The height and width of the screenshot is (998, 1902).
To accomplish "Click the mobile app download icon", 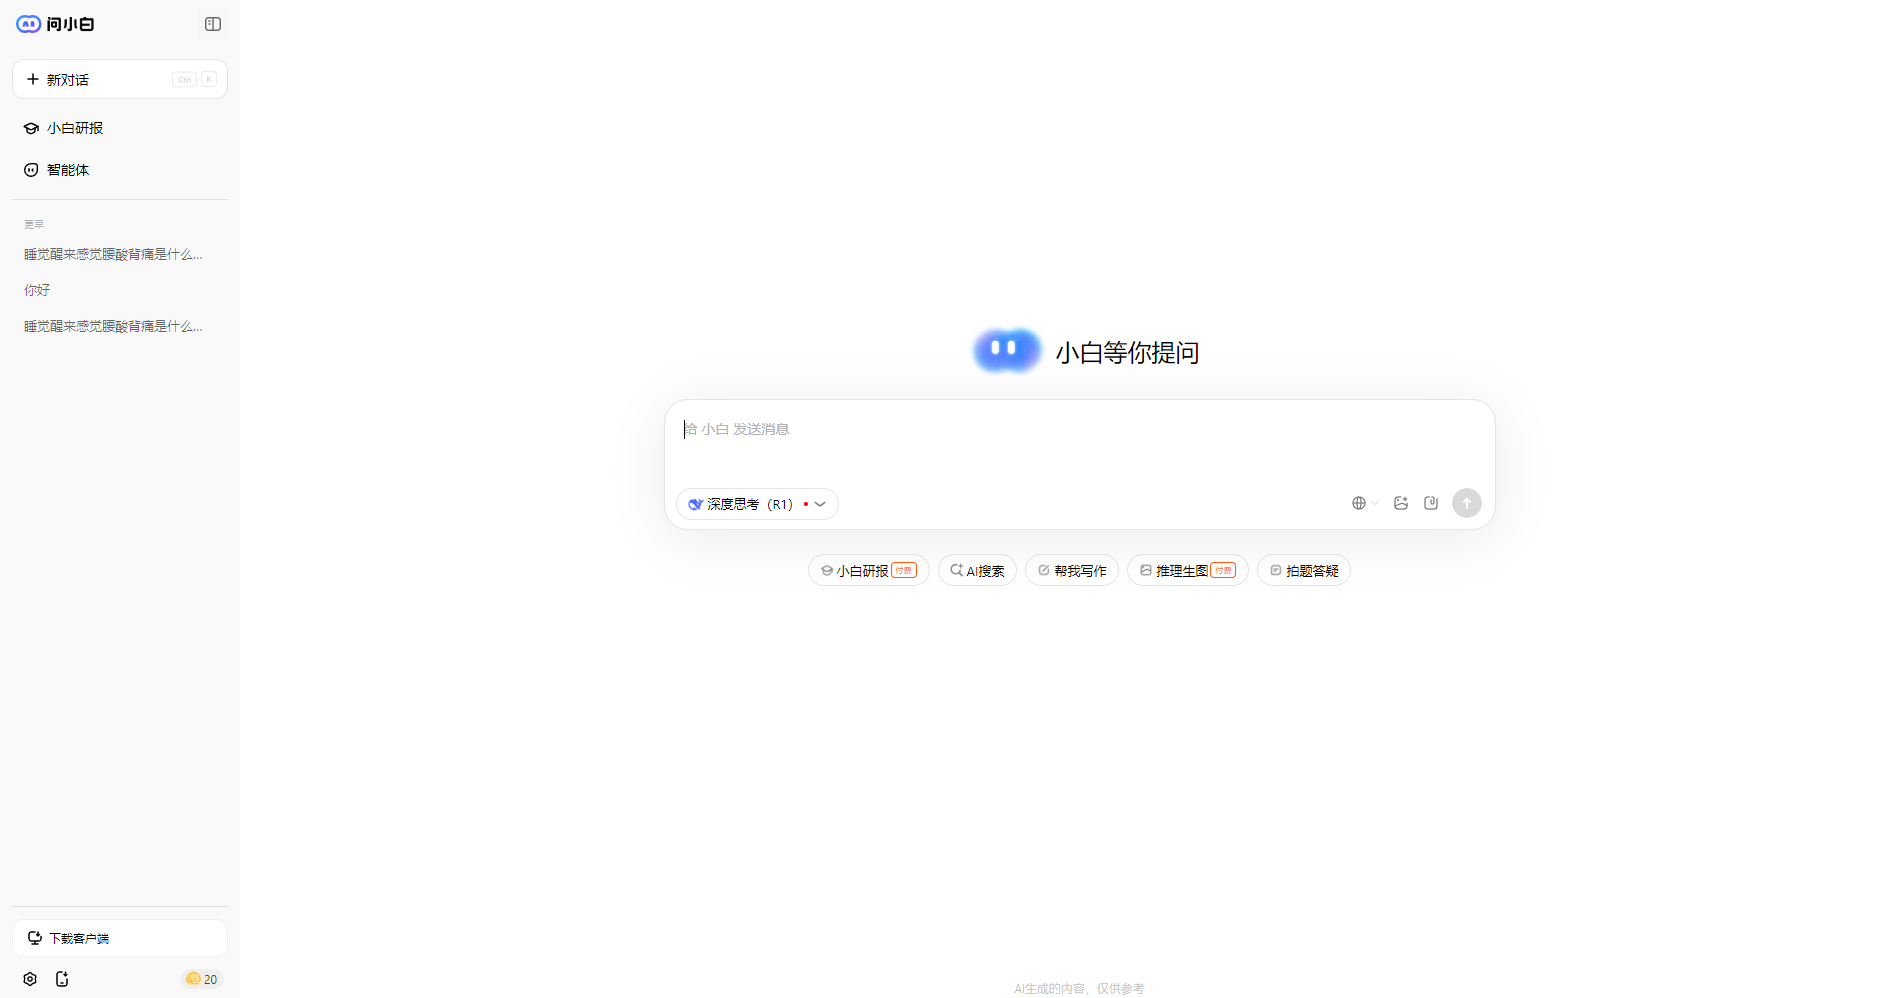I will click(x=62, y=979).
